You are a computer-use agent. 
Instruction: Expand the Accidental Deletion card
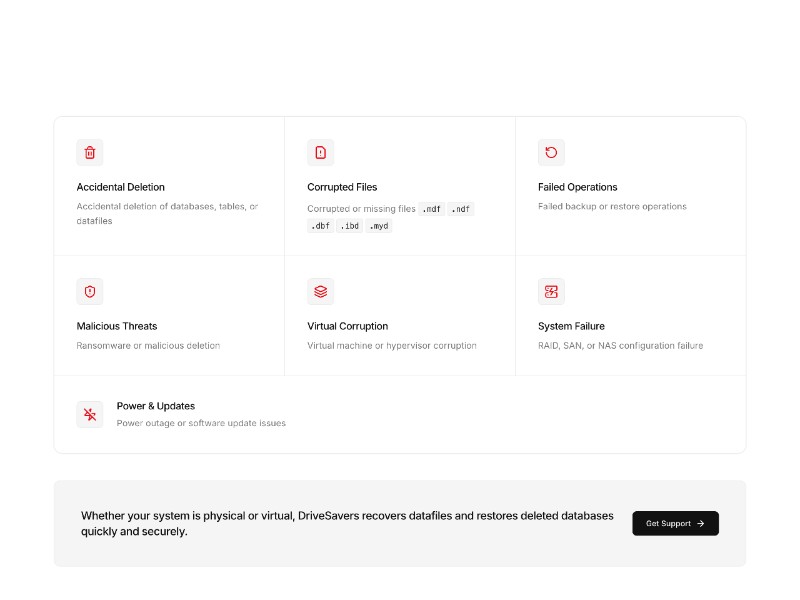(x=169, y=186)
